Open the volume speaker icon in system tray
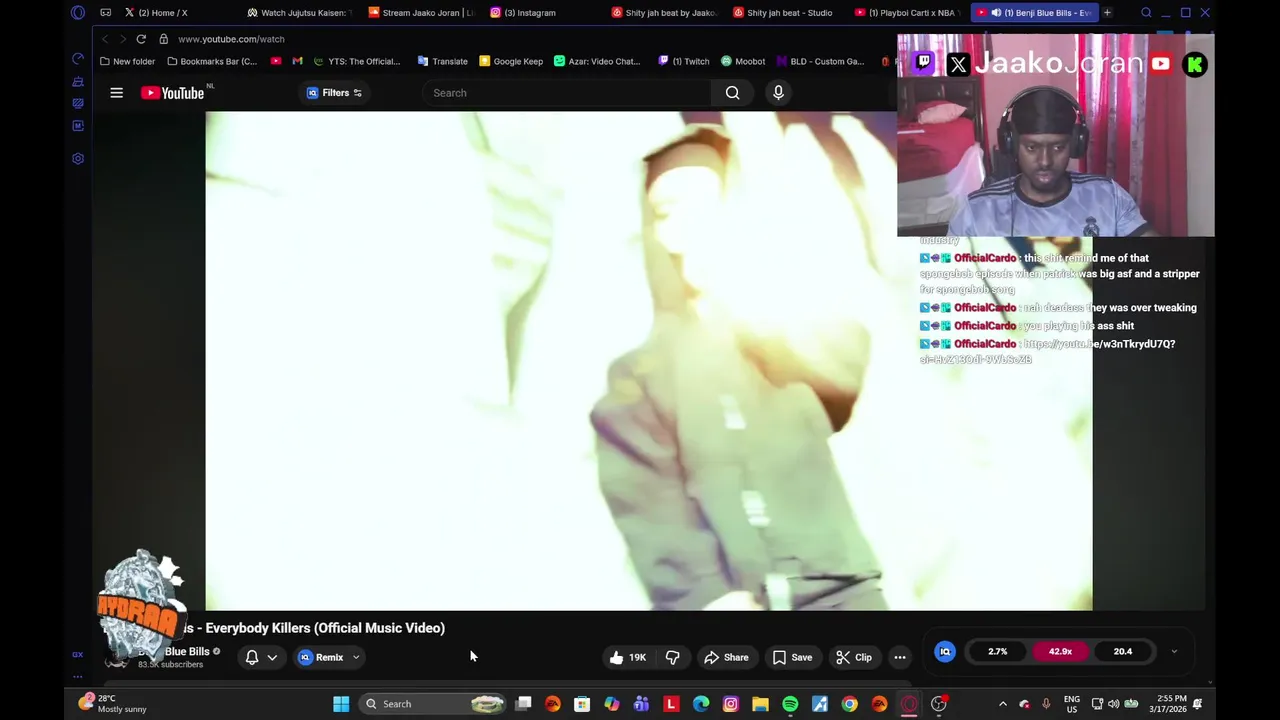 (x=1113, y=704)
